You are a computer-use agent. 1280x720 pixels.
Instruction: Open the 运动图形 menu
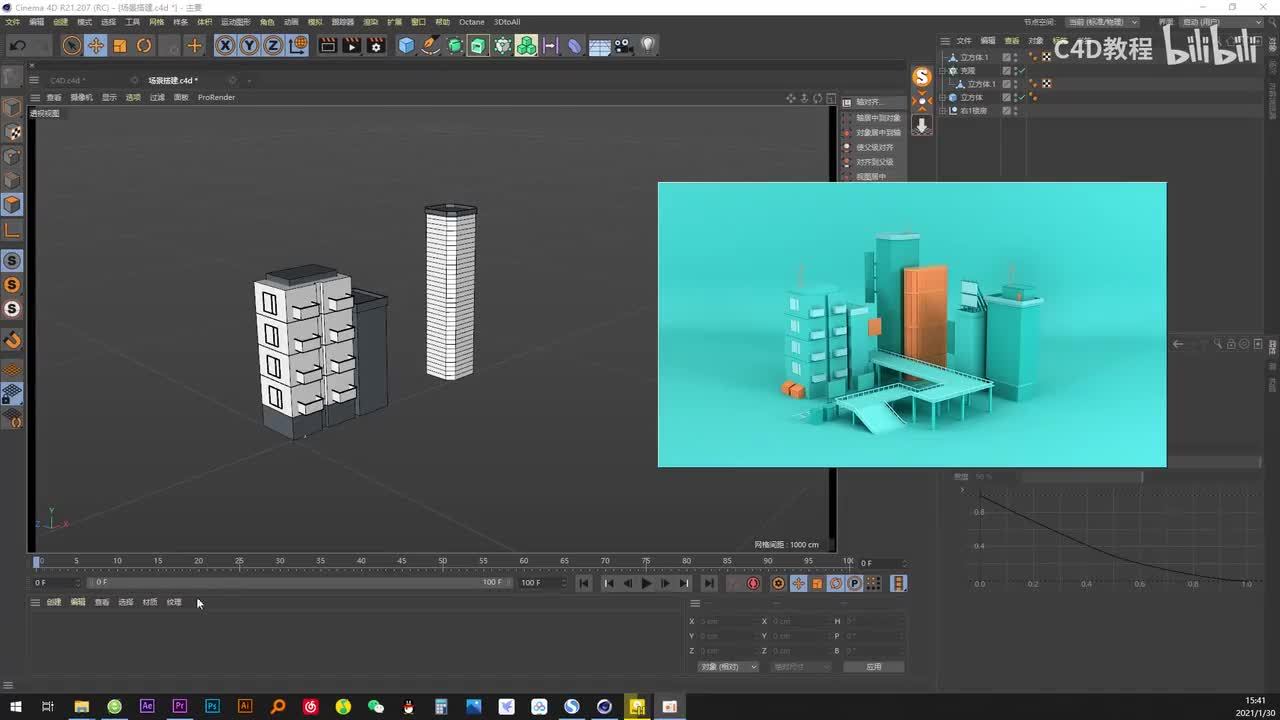235,21
